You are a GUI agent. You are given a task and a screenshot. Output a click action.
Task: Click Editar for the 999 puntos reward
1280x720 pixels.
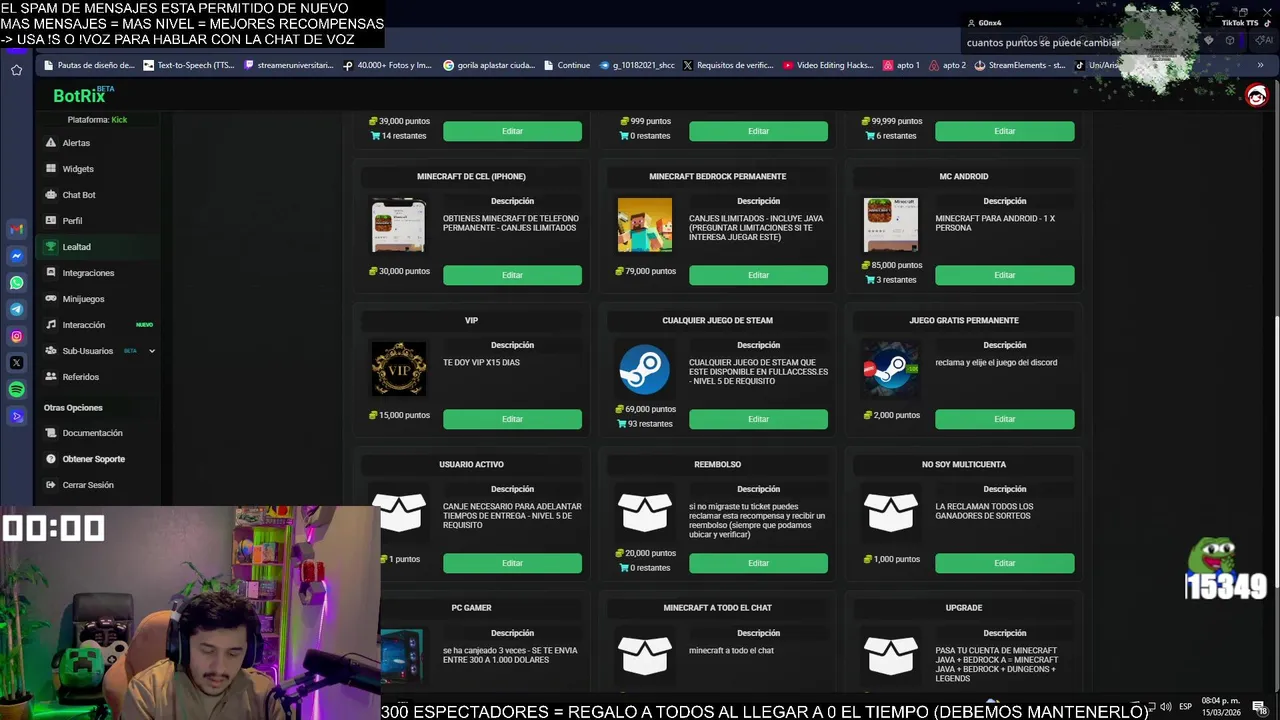[758, 131]
